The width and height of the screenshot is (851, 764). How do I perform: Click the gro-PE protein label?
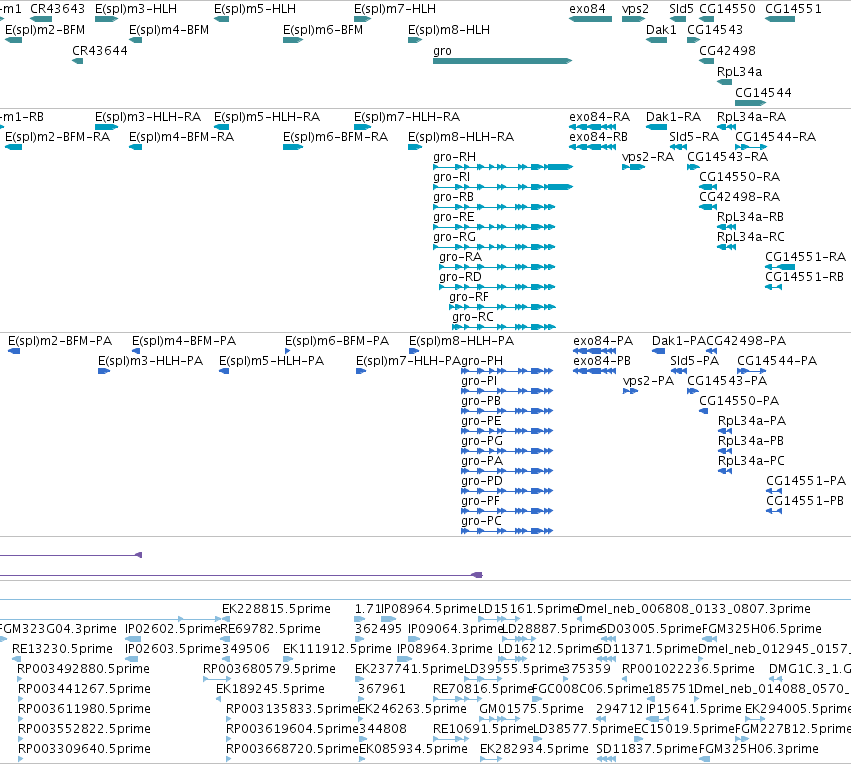[481, 421]
